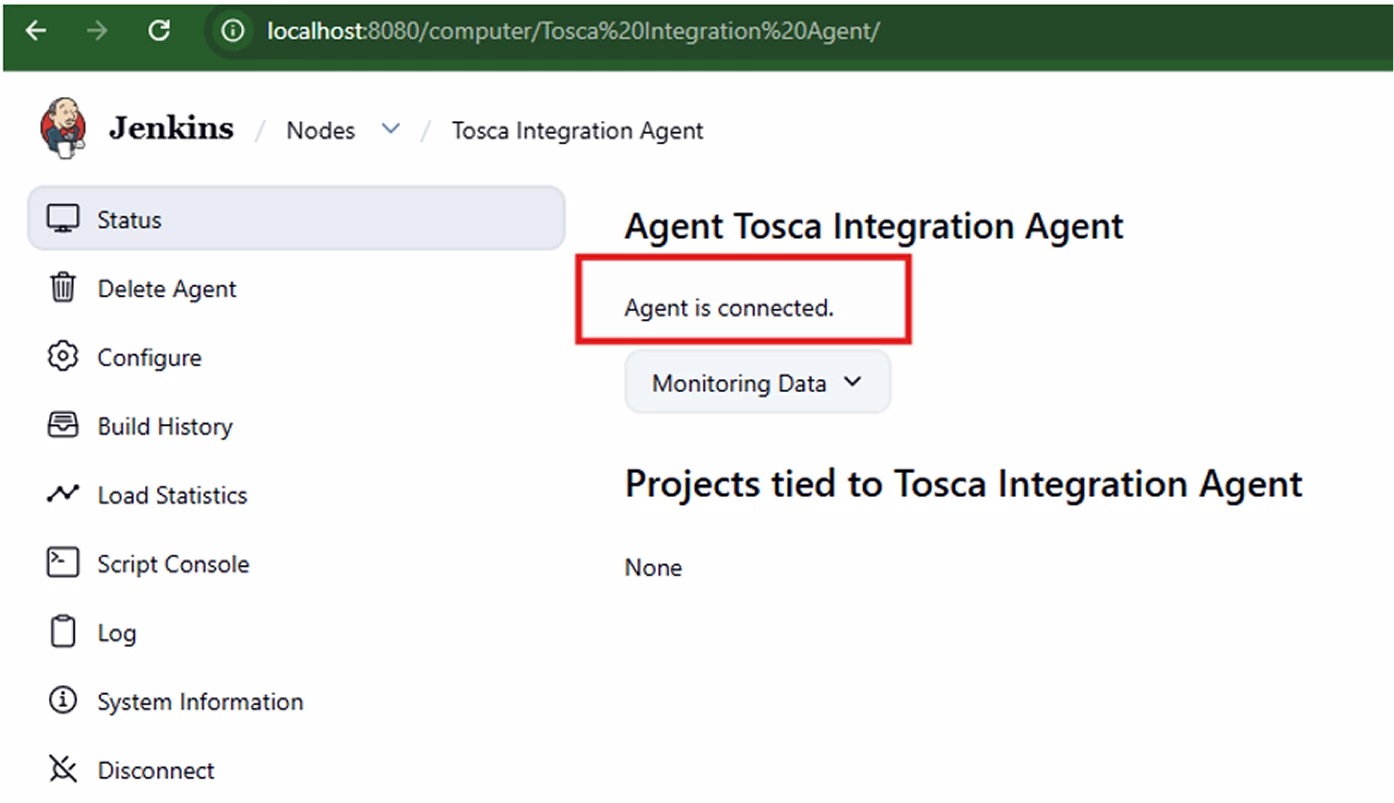Expand the Nodes breadcrumb dropdown chevron

coord(391,130)
